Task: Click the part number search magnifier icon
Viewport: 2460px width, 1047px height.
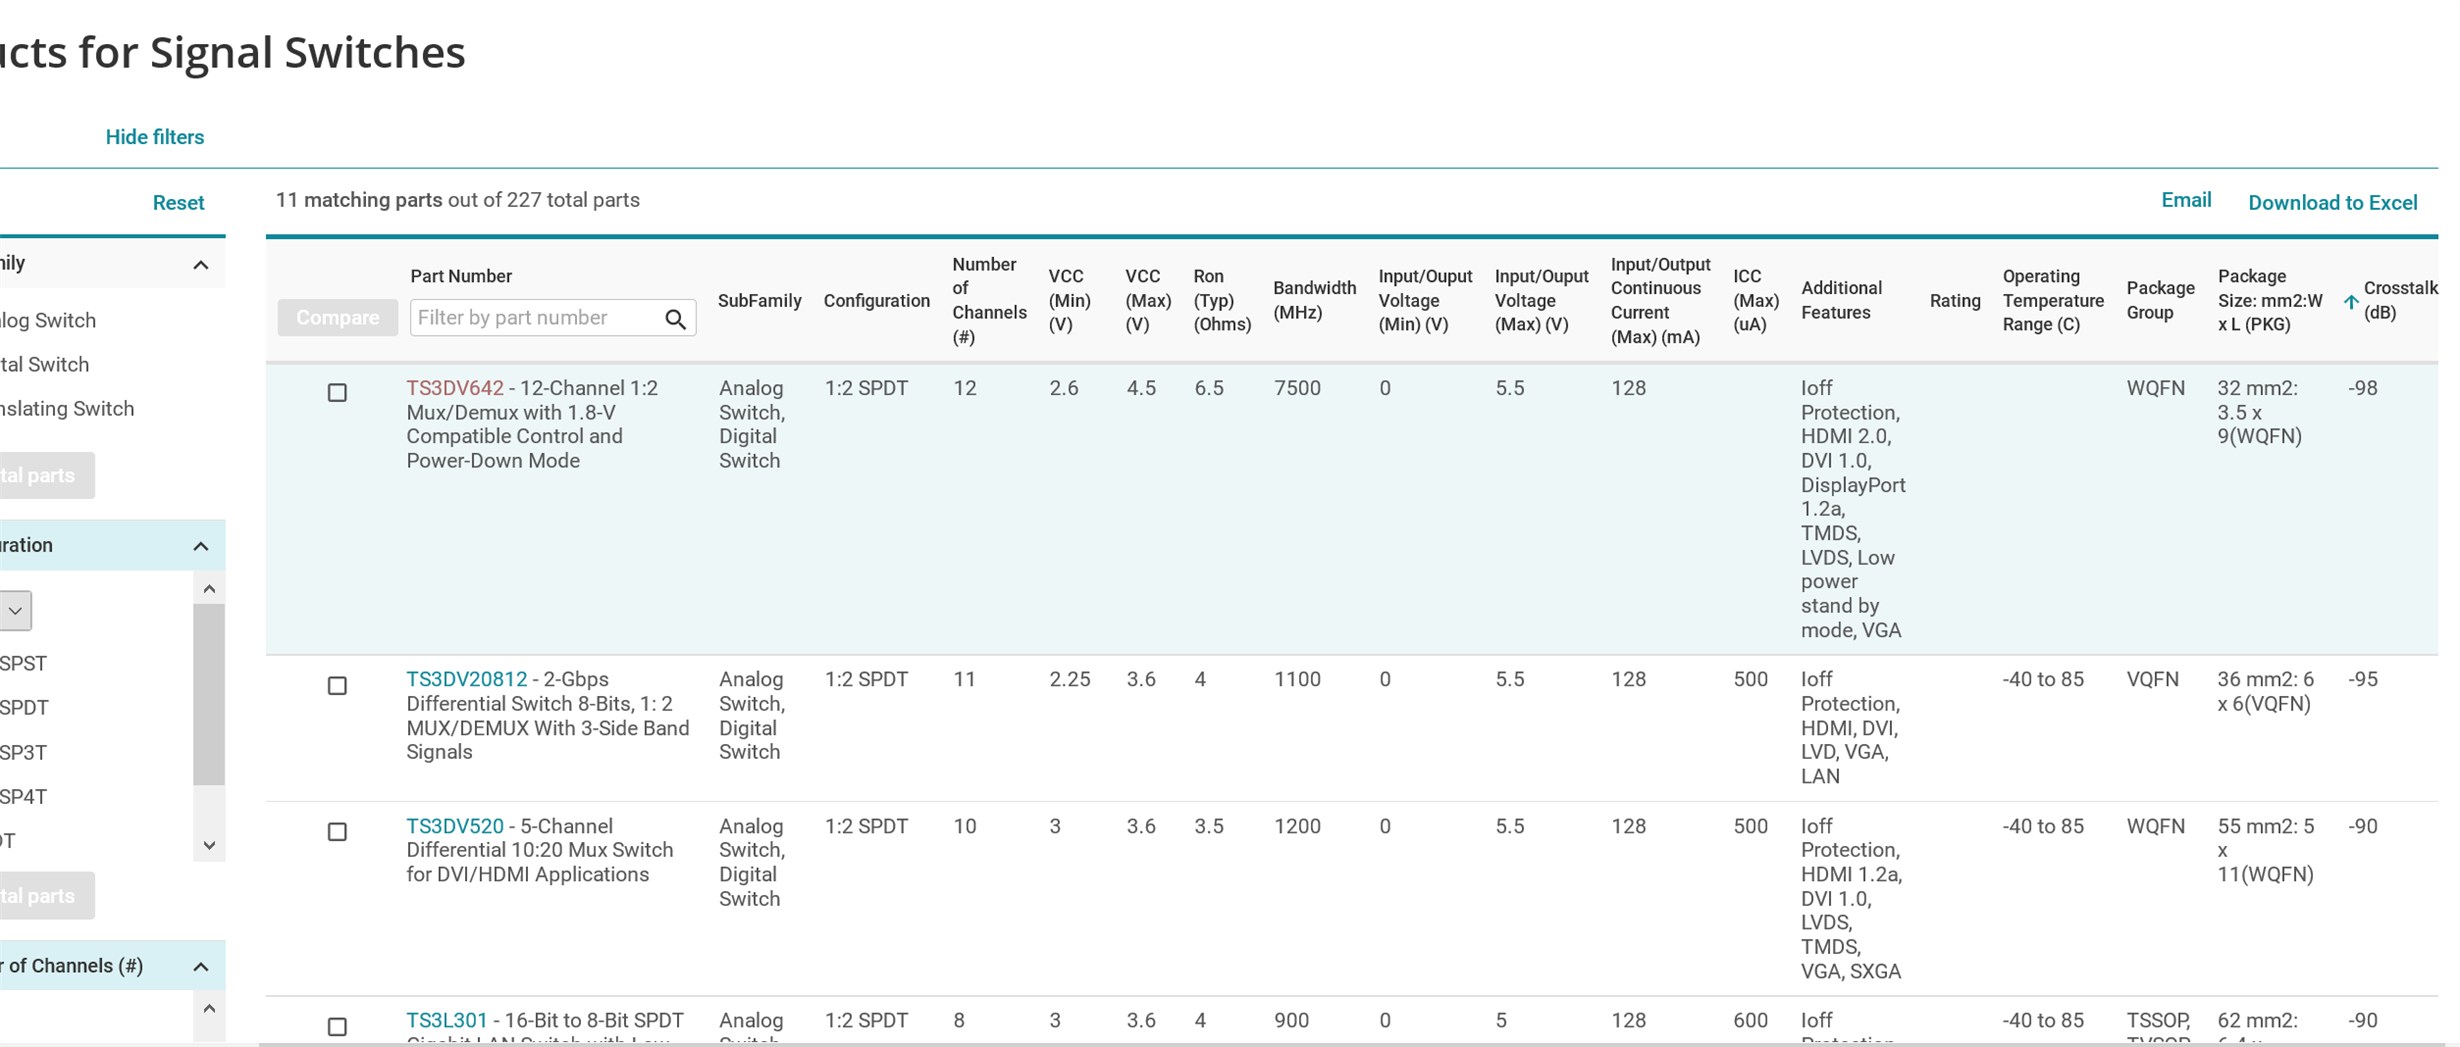Action: click(x=676, y=319)
